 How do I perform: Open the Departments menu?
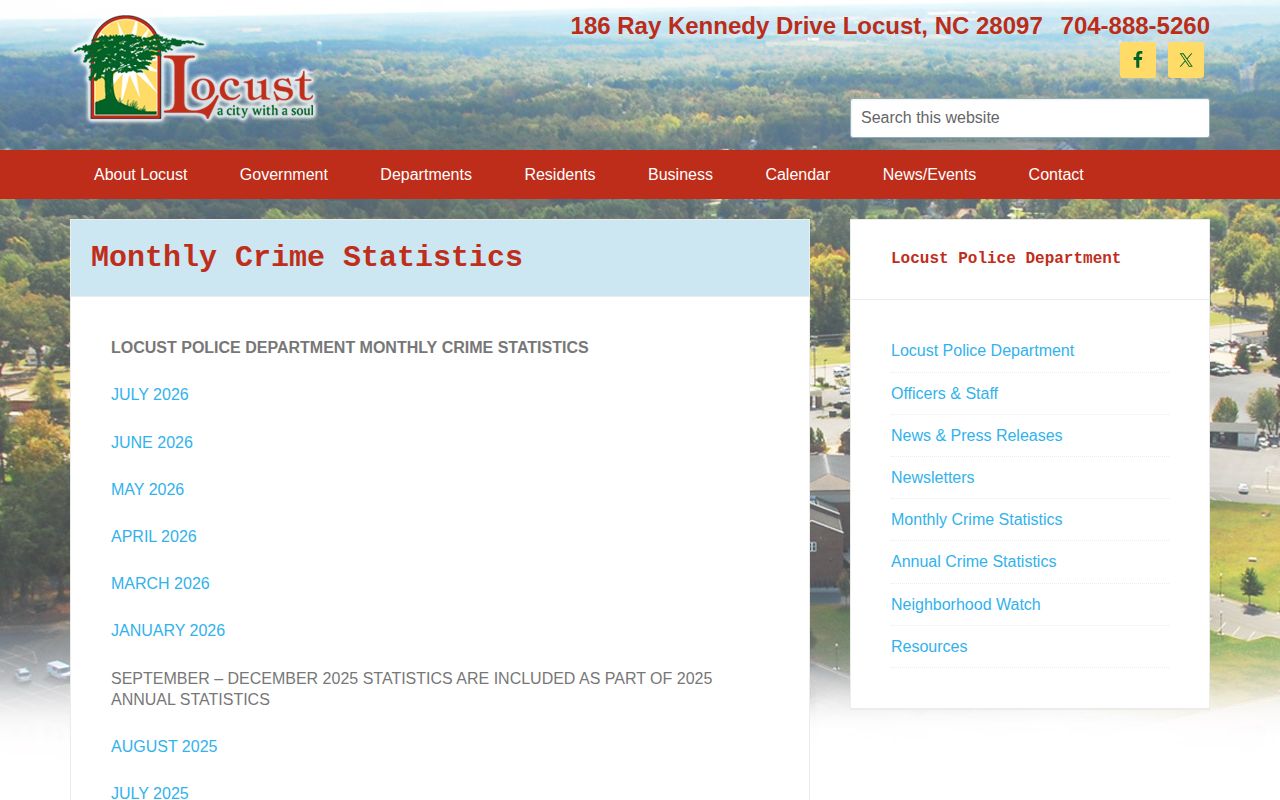pos(425,174)
